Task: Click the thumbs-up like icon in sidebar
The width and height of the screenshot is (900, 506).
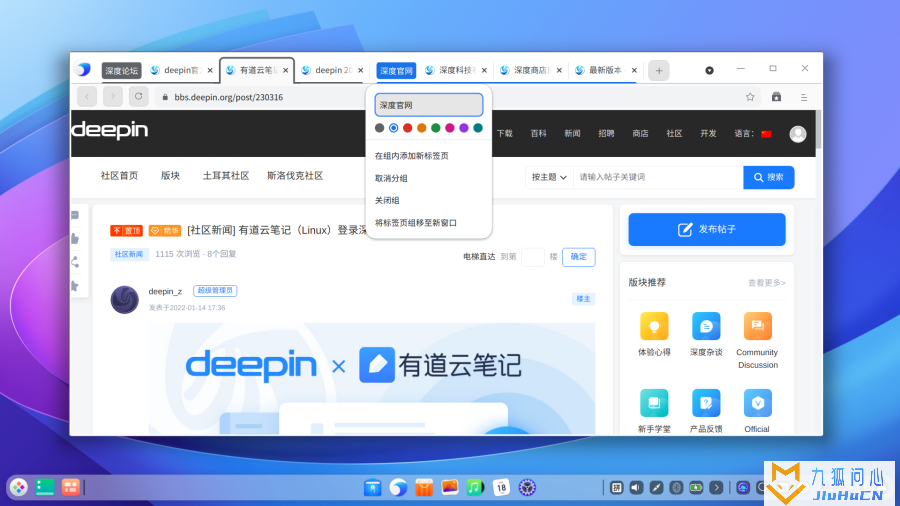Action: (75, 239)
